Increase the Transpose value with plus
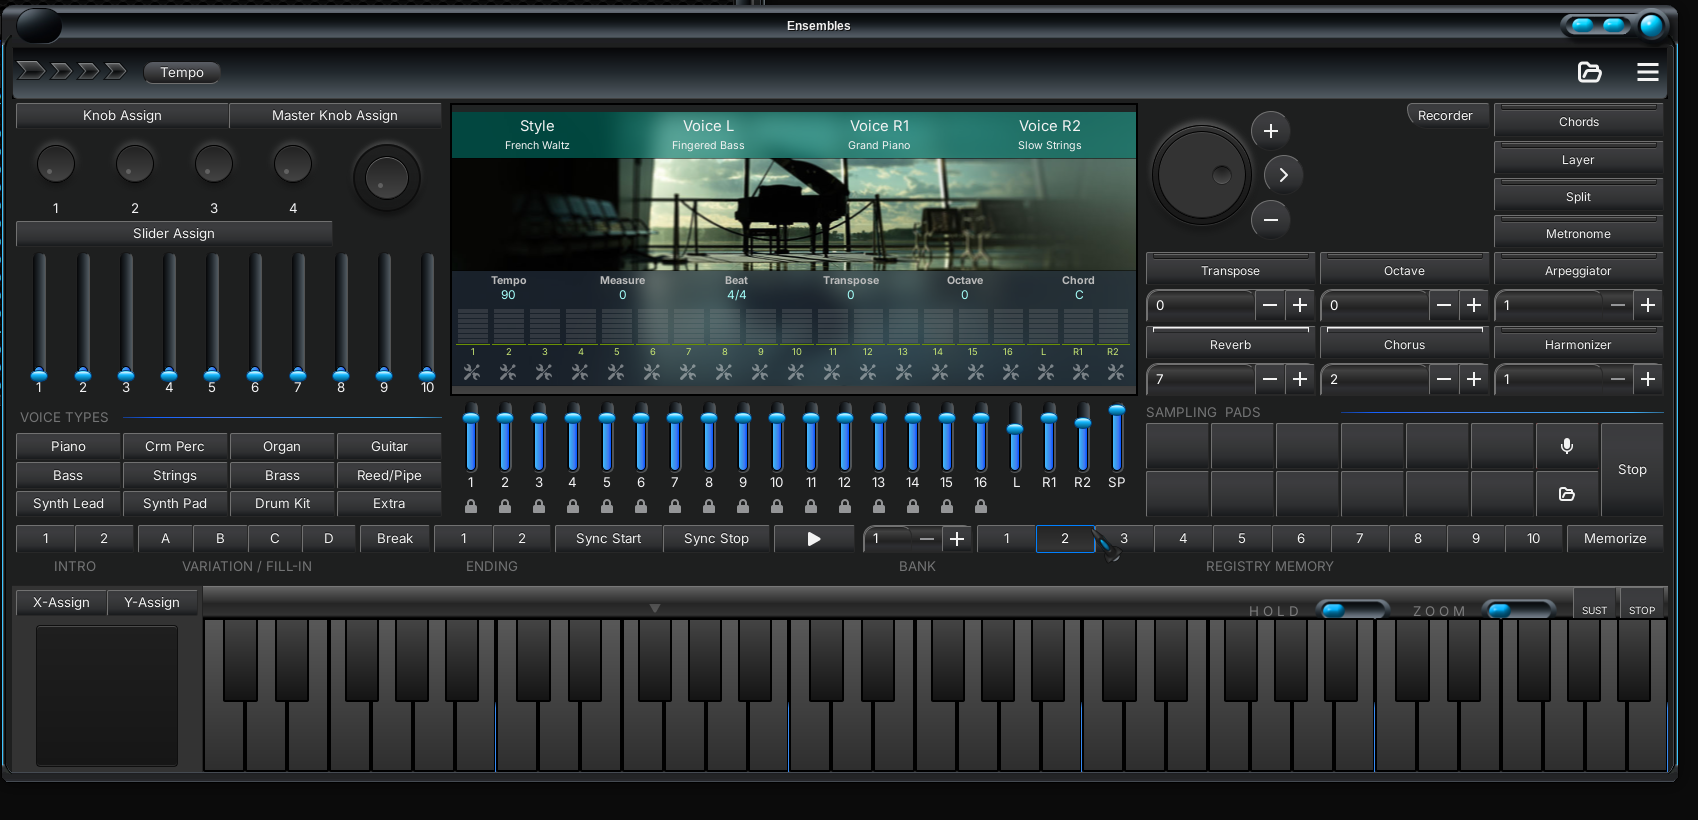Image resolution: width=1698 pixels, height=820 pixels. tap(1299, 305)
